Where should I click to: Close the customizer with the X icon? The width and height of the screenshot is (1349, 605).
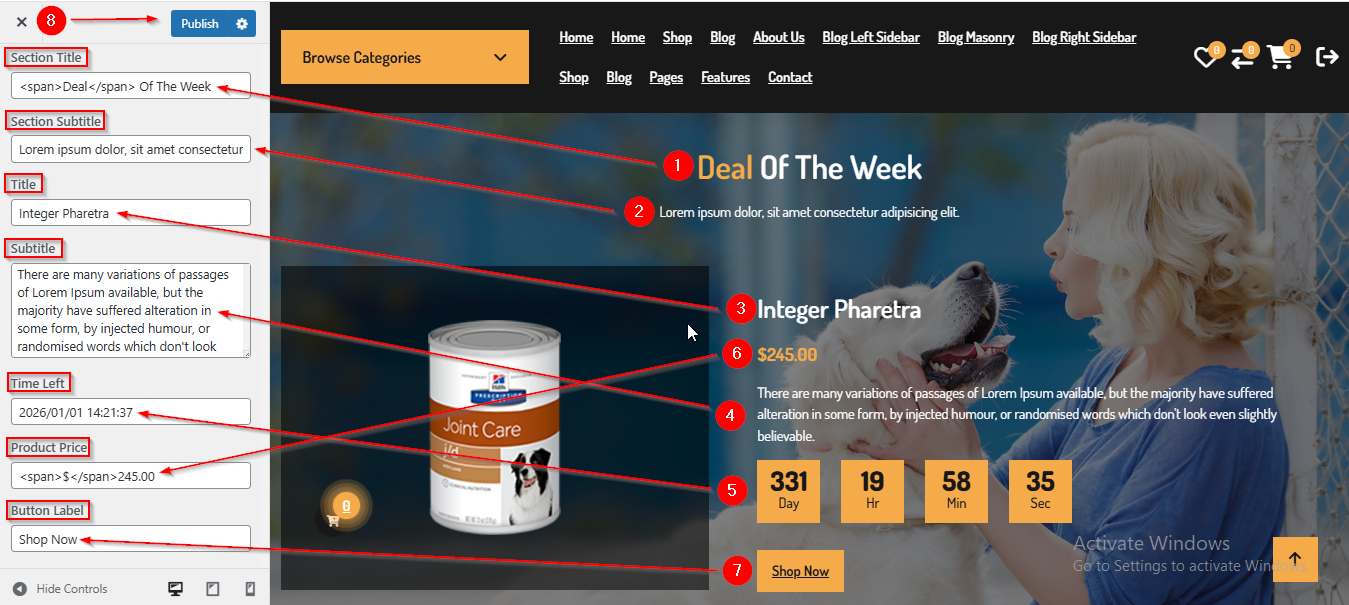click(x=21, y=22)
